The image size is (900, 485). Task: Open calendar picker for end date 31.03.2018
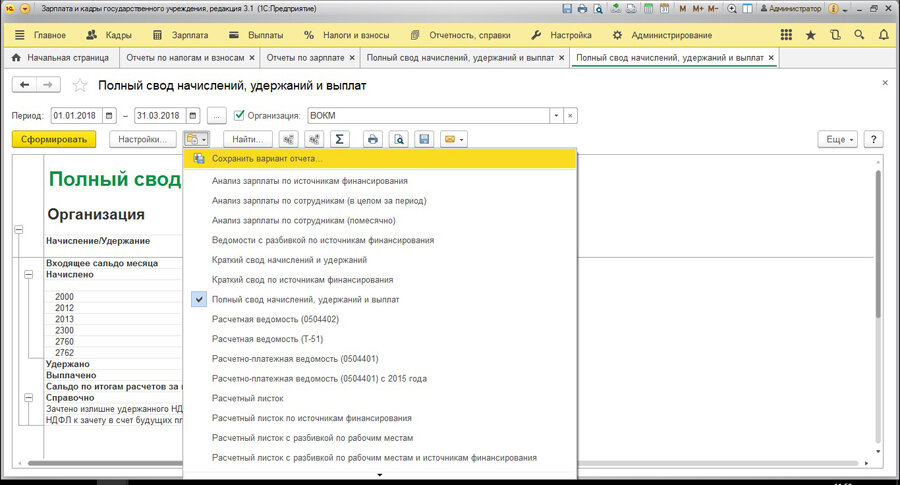point(193,115)
